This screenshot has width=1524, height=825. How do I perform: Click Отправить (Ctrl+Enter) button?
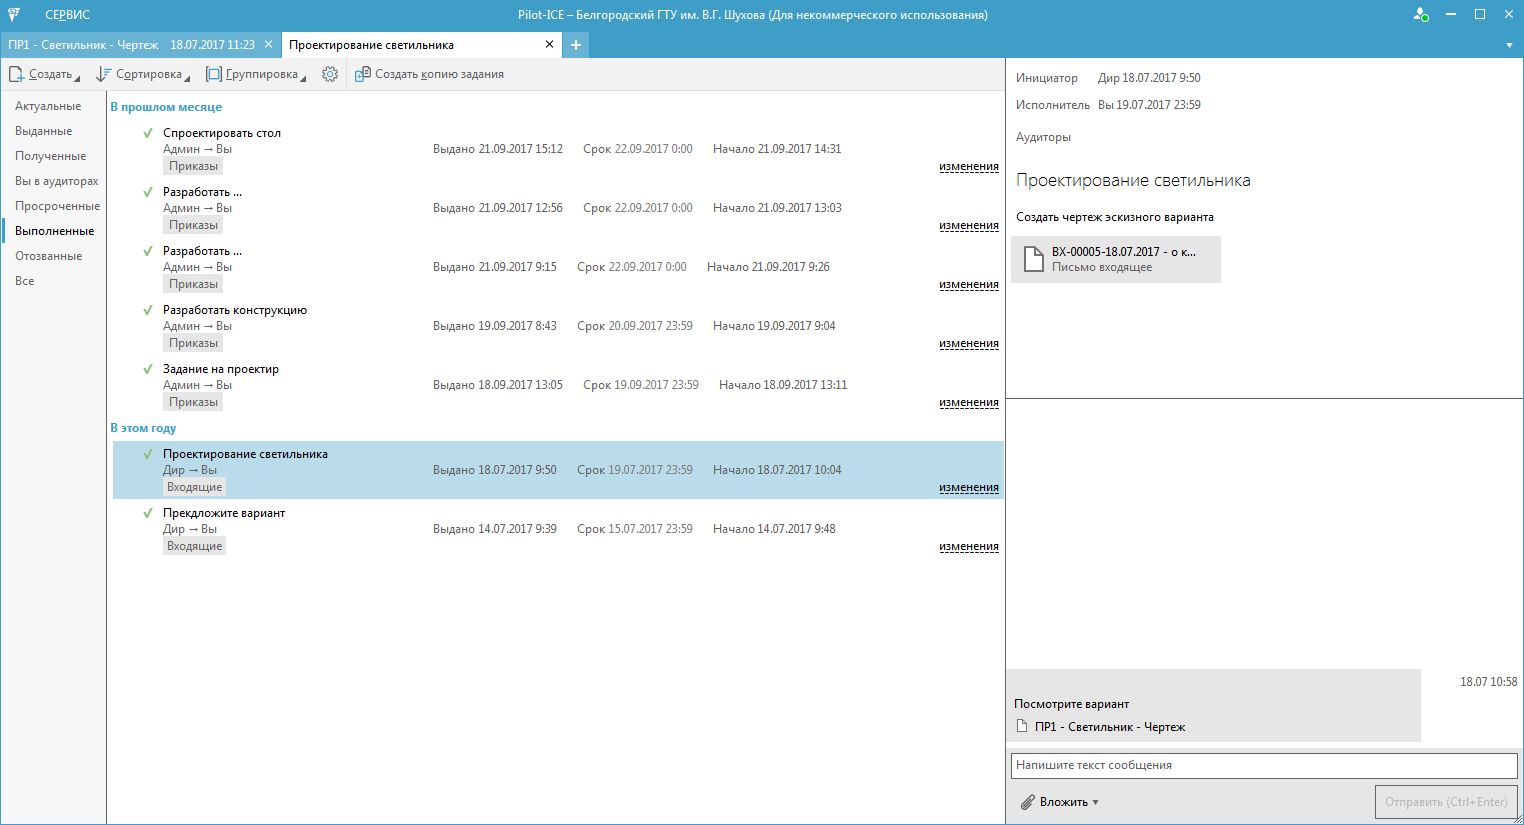pyautogui.click(x=1446, y=802)
